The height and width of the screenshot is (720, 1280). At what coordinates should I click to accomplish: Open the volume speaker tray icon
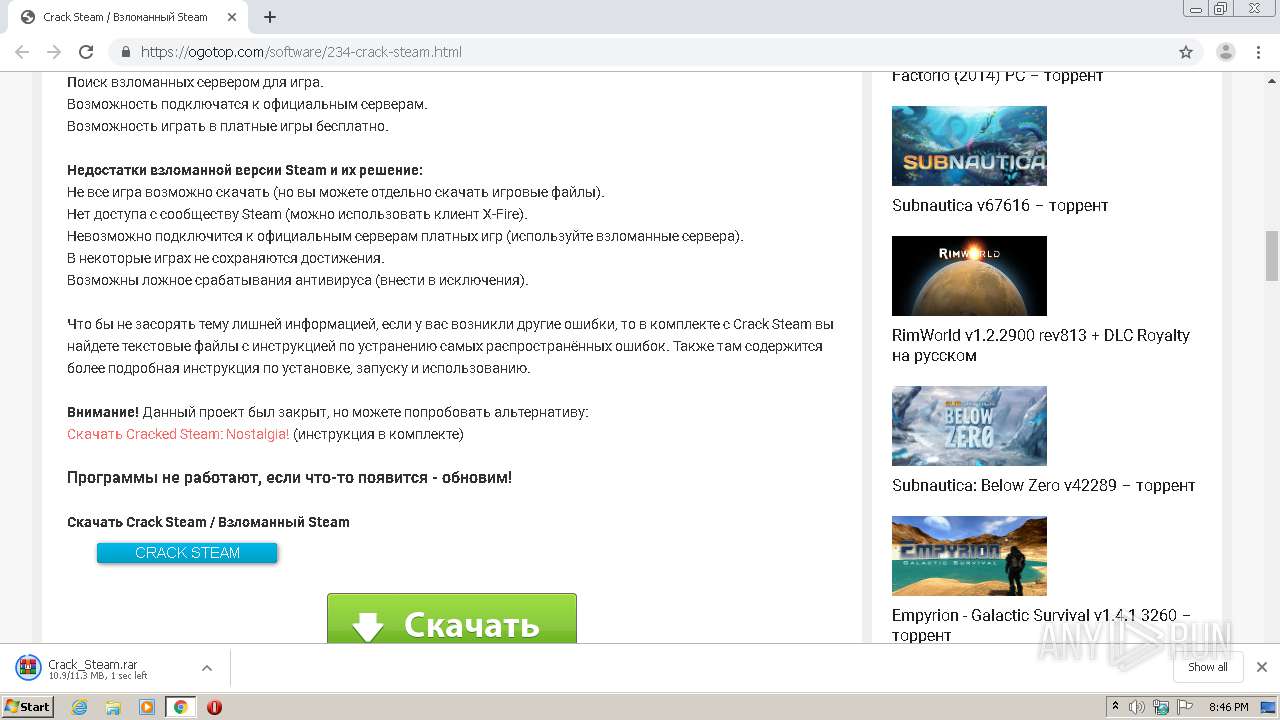click(1138, 707)
